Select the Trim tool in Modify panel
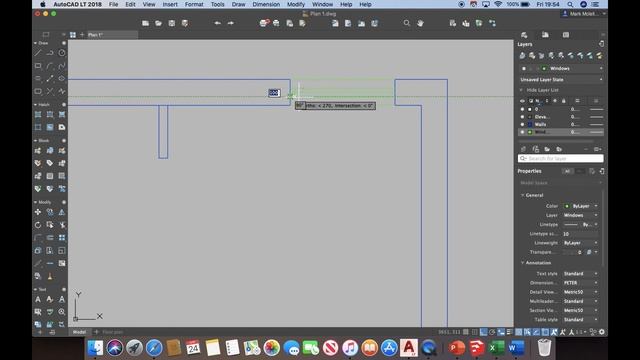The height and width of the screenshot is (360, 640). pos(62,225)
